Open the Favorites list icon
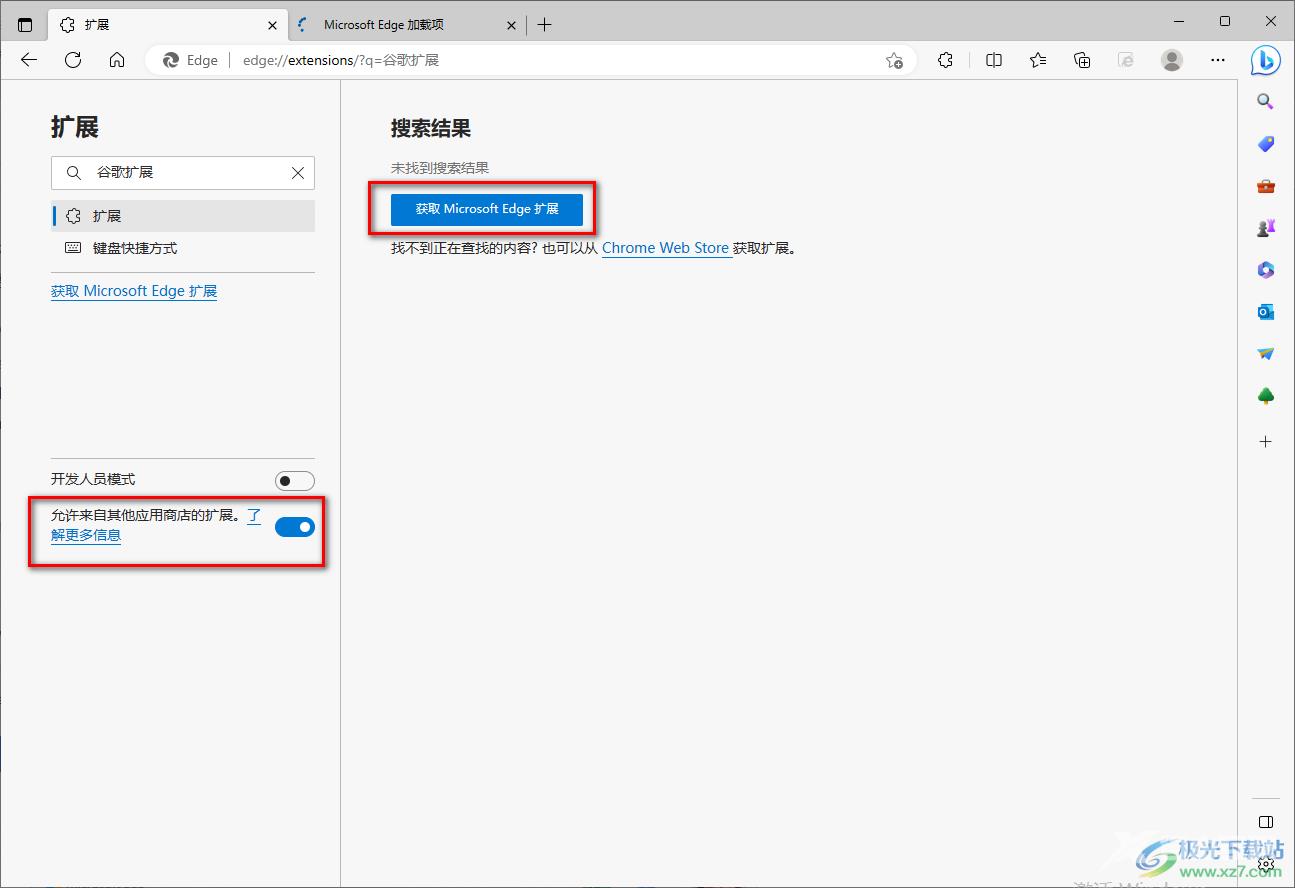Screen dimensions: 1295x888 tap(1038, 60)
